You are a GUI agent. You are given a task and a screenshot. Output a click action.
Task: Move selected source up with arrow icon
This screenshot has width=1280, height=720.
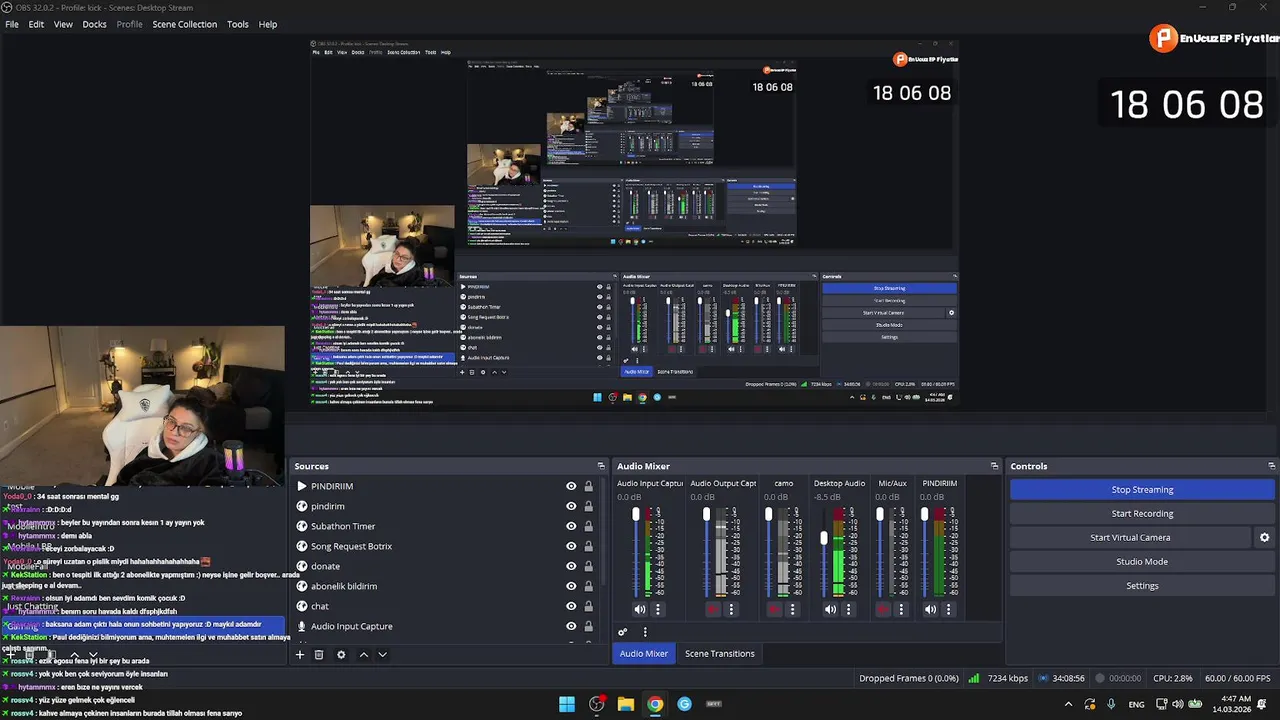(363, 654)
